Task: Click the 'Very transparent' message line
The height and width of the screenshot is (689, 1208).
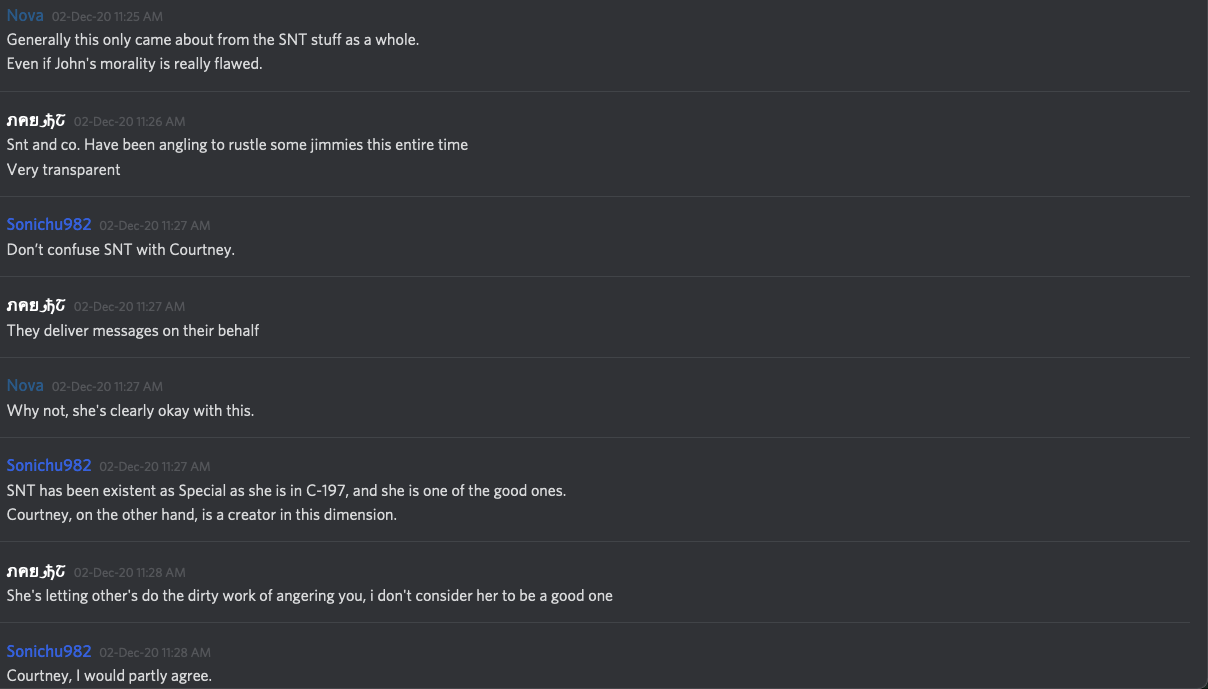Action: pyautogui.click(x=63, y=170)
